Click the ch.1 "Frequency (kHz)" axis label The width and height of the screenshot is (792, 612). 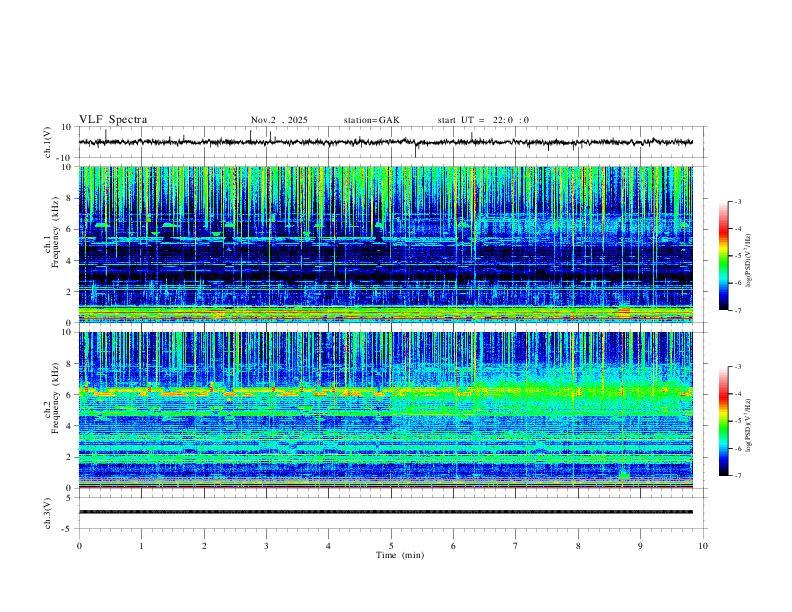[x=55, y=232]
